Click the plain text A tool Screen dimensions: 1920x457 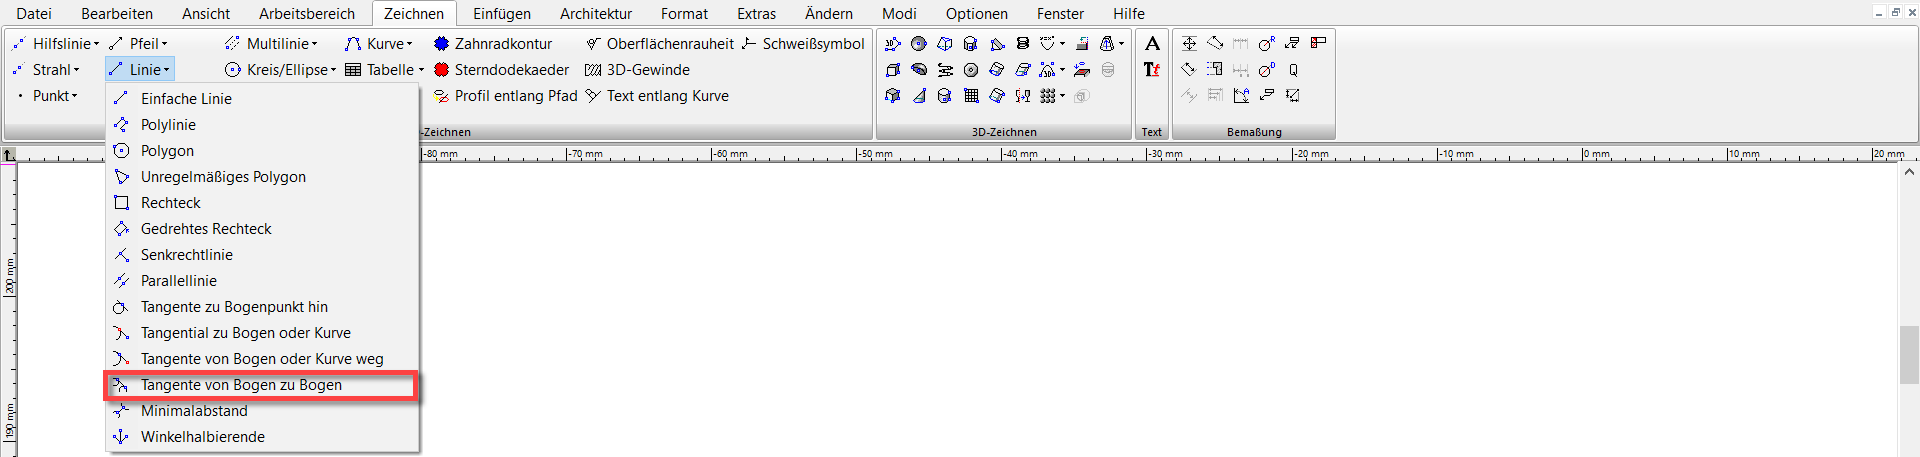pos(1153,43)
